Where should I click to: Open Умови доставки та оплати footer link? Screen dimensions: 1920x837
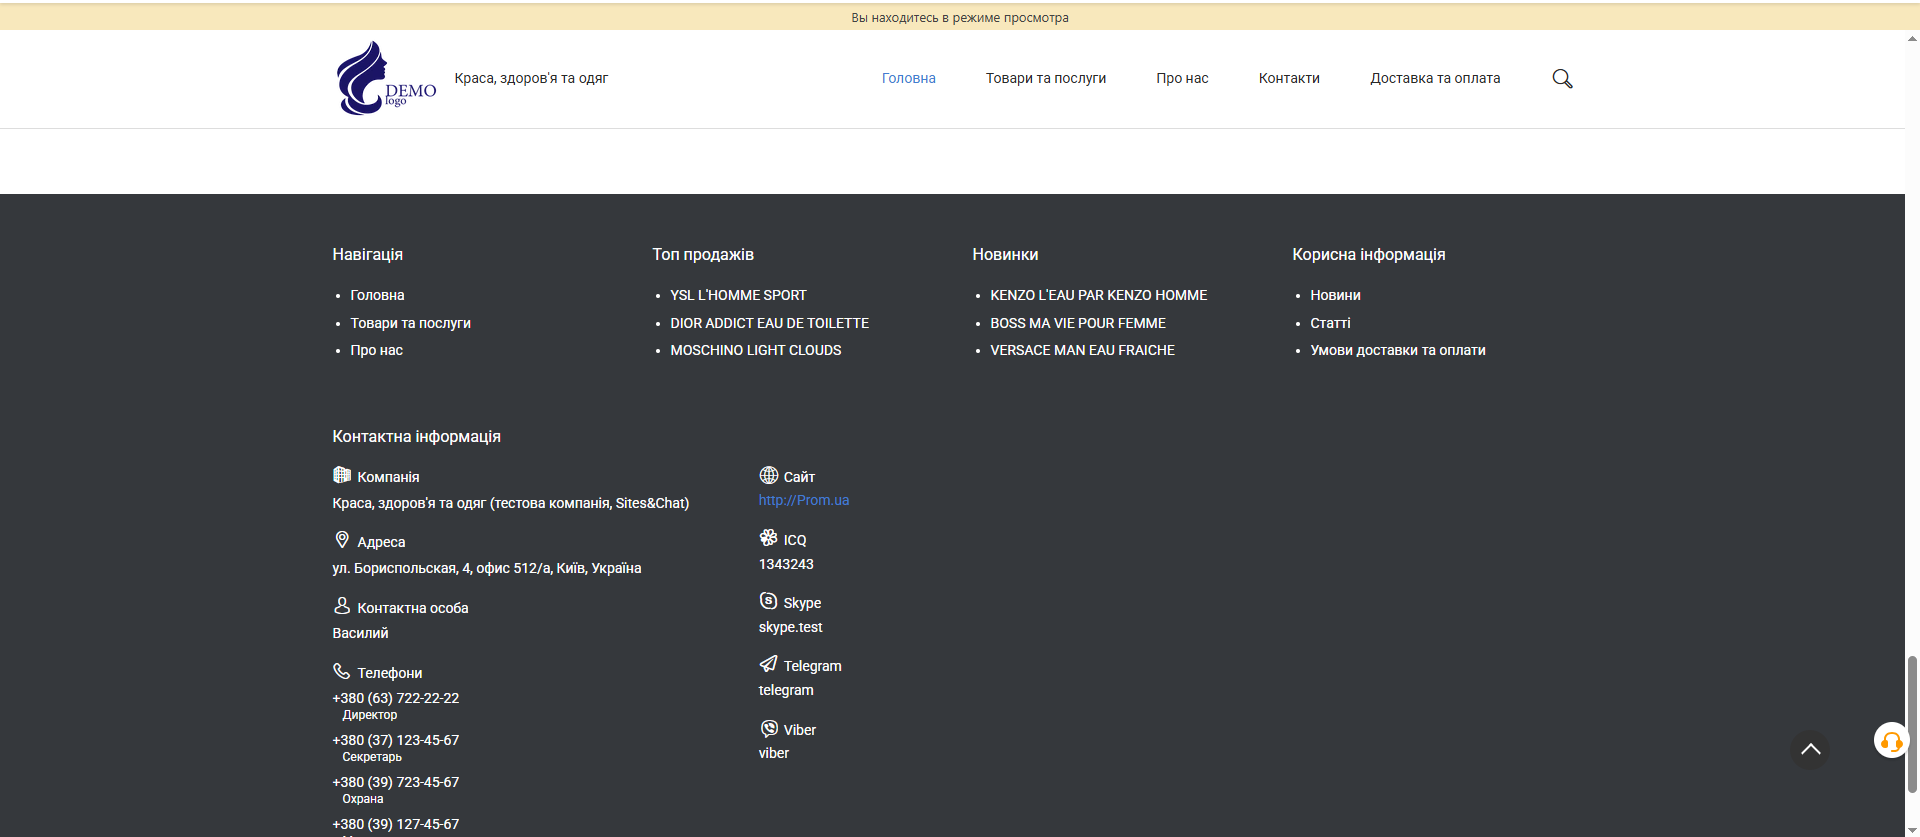(1397, 350)
